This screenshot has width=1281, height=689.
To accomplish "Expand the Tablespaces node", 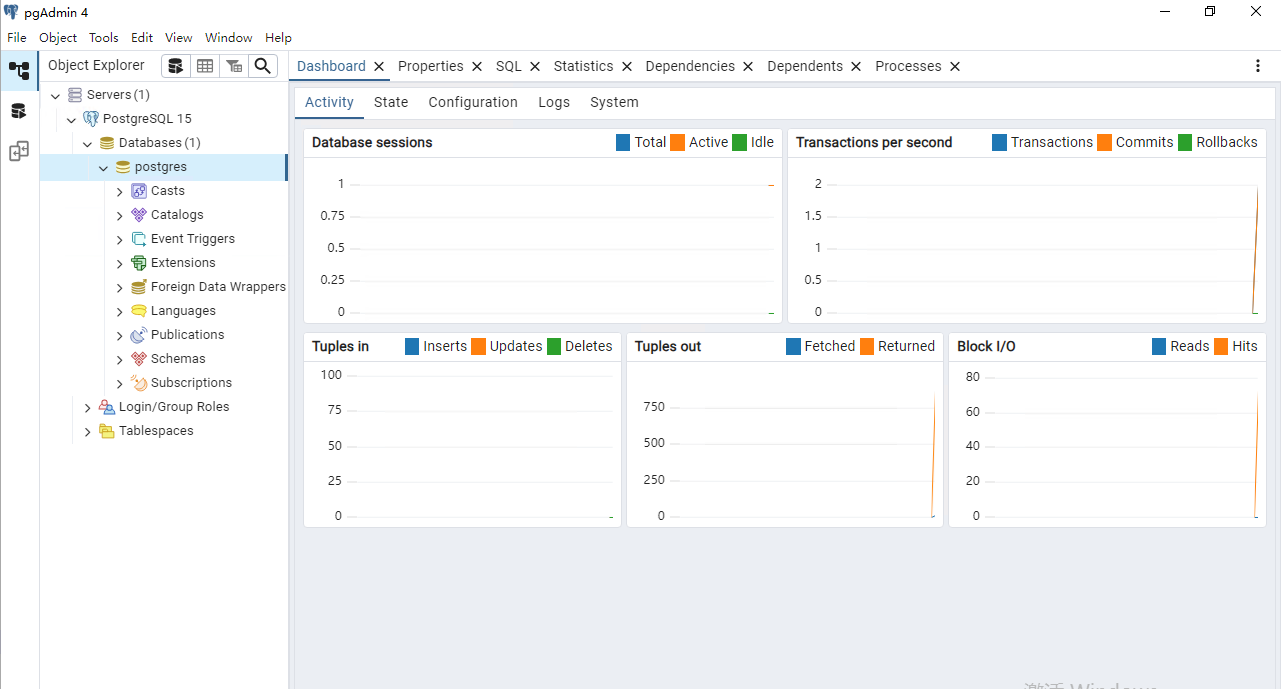I will pyautogui.click(x=88, y=432).
